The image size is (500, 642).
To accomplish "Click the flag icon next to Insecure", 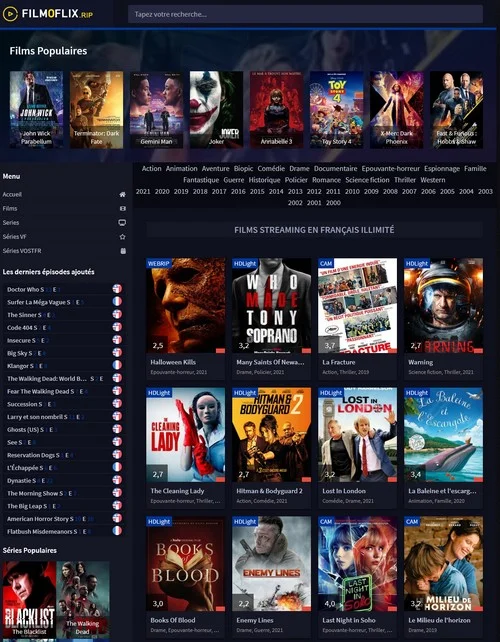I will click(117, 339).
